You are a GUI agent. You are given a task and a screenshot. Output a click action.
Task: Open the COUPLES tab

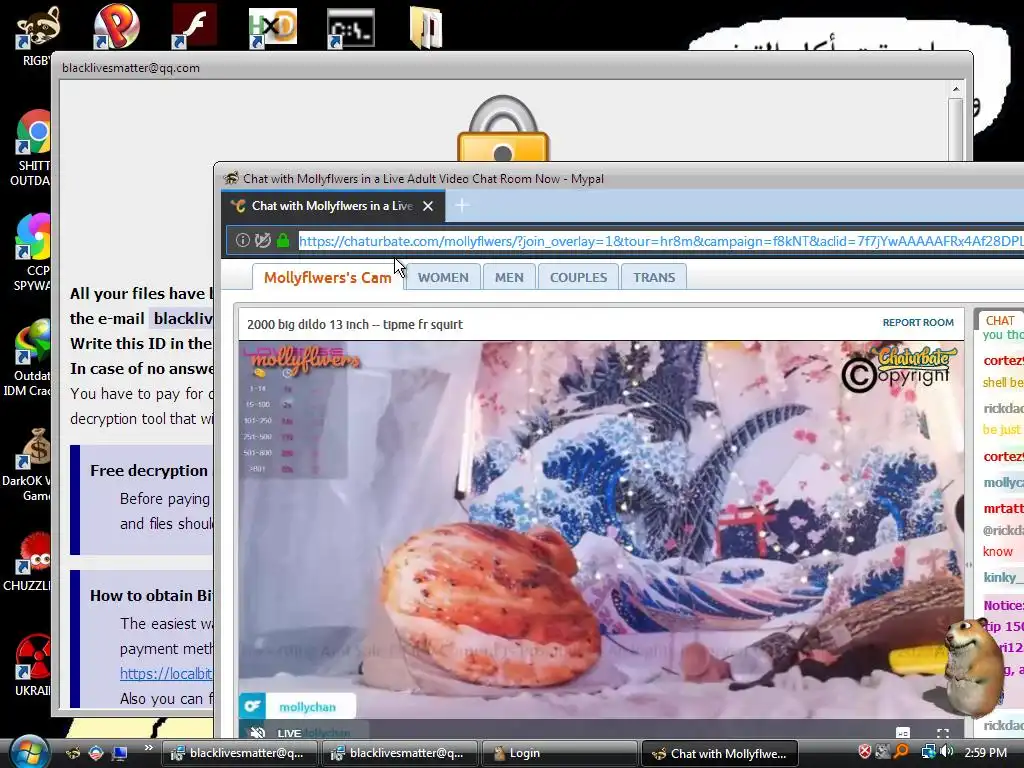[578, 278]
